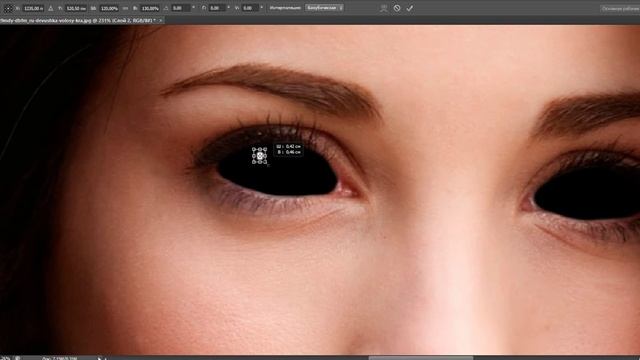Toggle the maintain aspect ratio link icon
This screenshot has height=360, width=640.
pos(125,8)
